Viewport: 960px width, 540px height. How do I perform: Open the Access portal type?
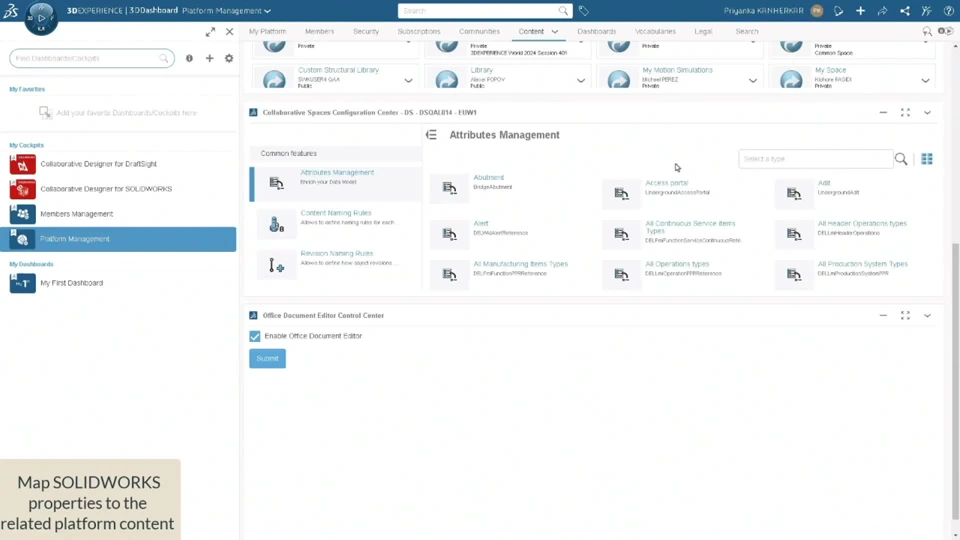[x=666, y=183]
